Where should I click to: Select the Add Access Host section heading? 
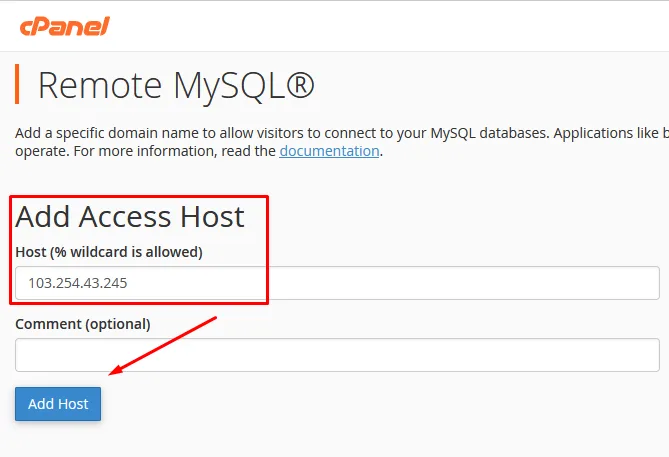(130, 216)
